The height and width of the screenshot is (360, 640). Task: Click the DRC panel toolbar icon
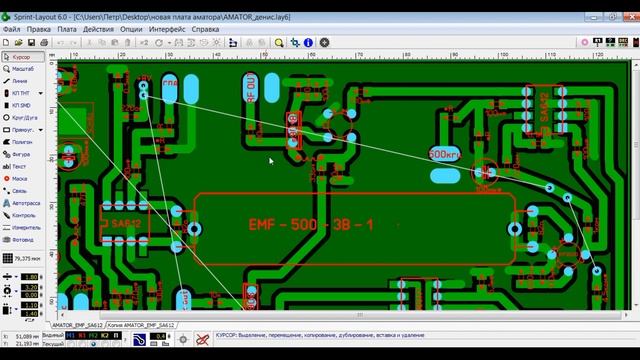click(x=623, y=42)
